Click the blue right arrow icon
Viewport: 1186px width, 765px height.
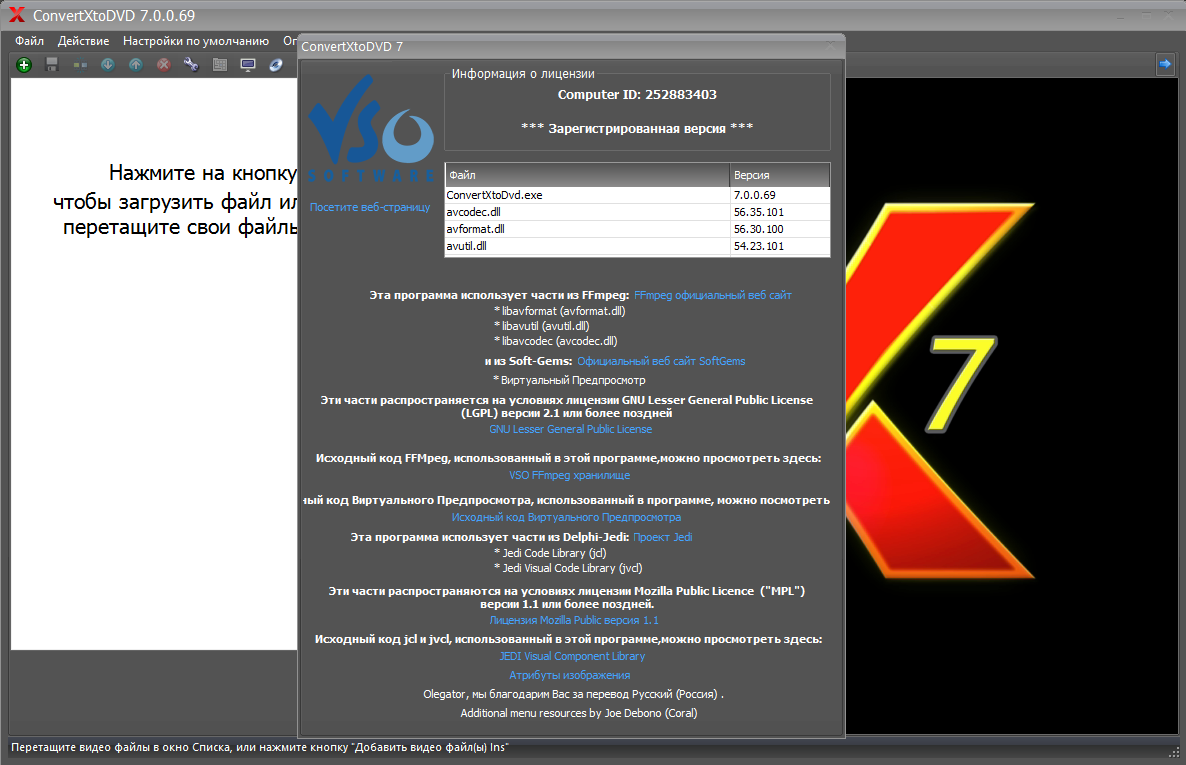click(x=1165, y=64)
